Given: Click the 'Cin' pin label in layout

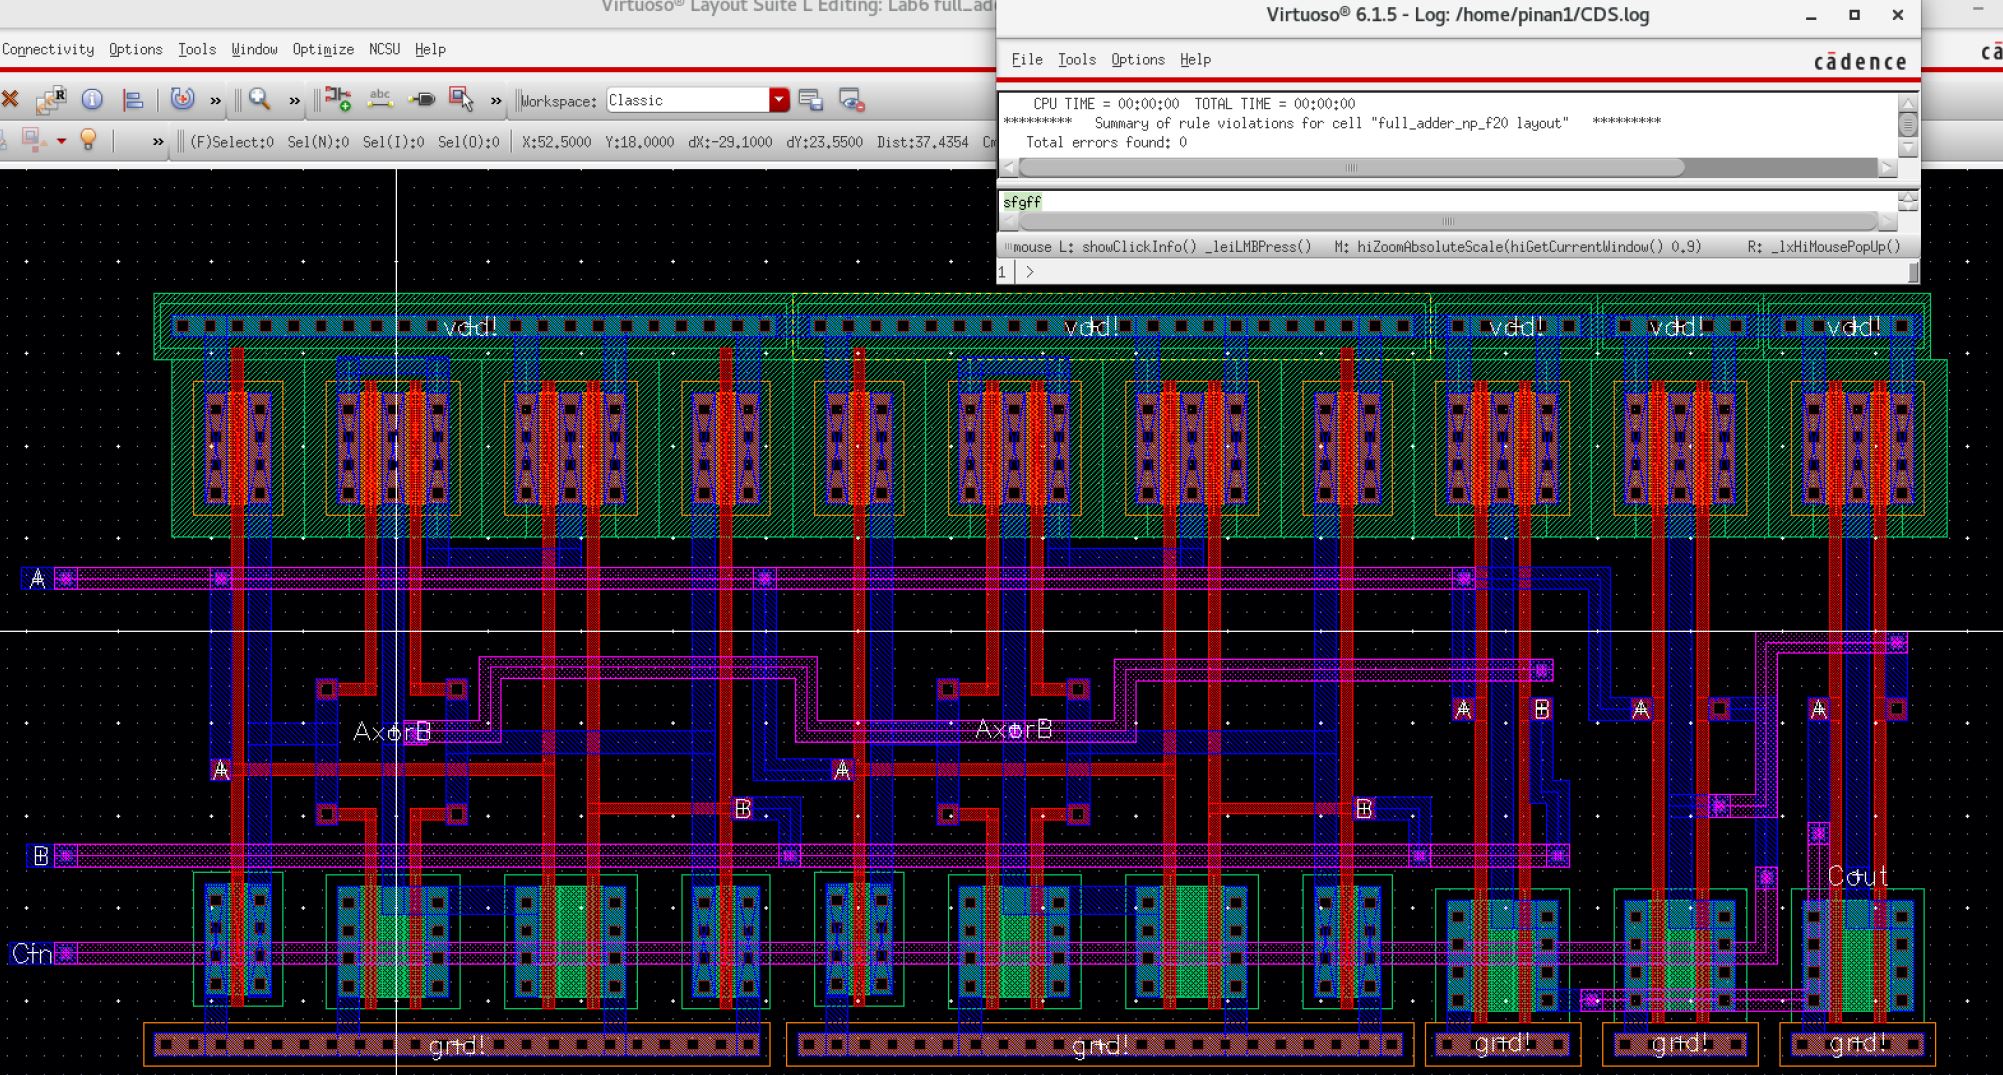Looking at the screenshot, I should pyautogui.click(x=31, y=954).
